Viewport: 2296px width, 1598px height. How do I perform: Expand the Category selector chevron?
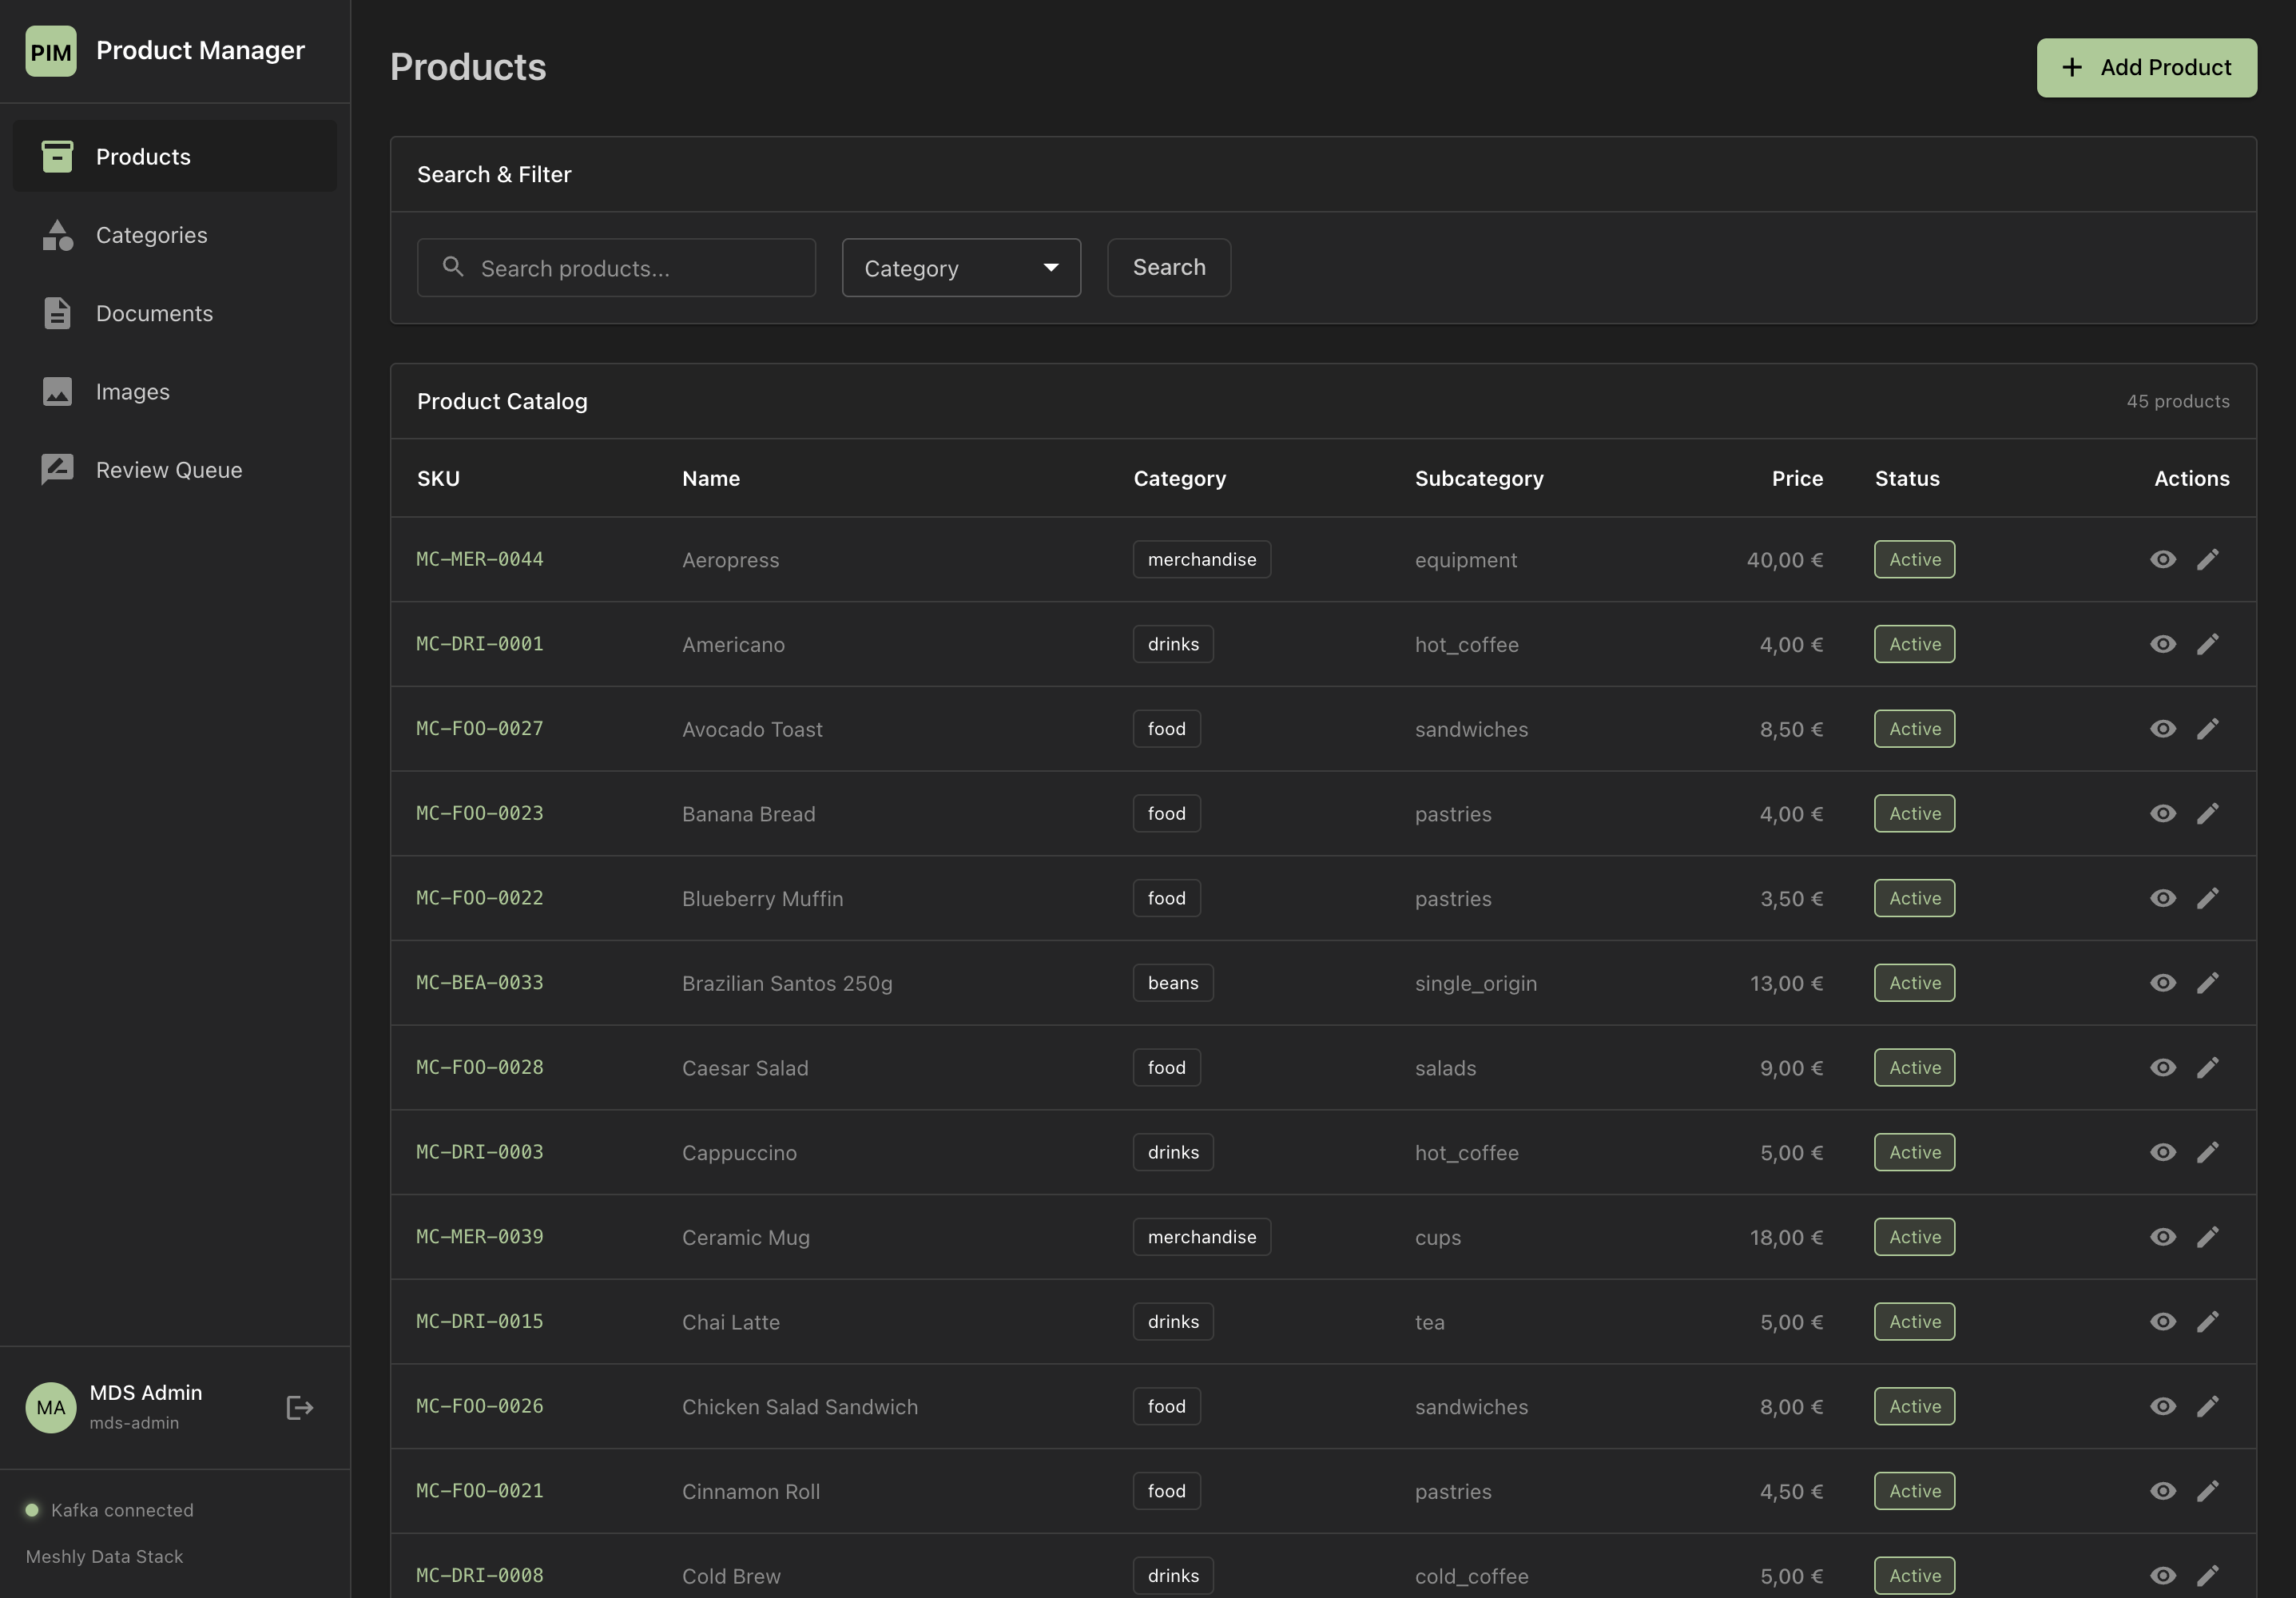[1051, 267]
